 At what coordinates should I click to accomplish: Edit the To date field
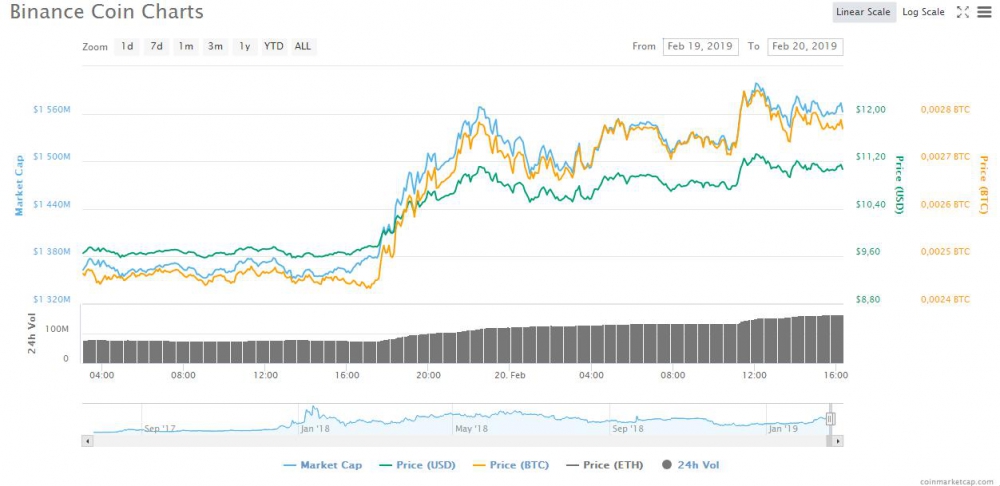pos(805,47)
